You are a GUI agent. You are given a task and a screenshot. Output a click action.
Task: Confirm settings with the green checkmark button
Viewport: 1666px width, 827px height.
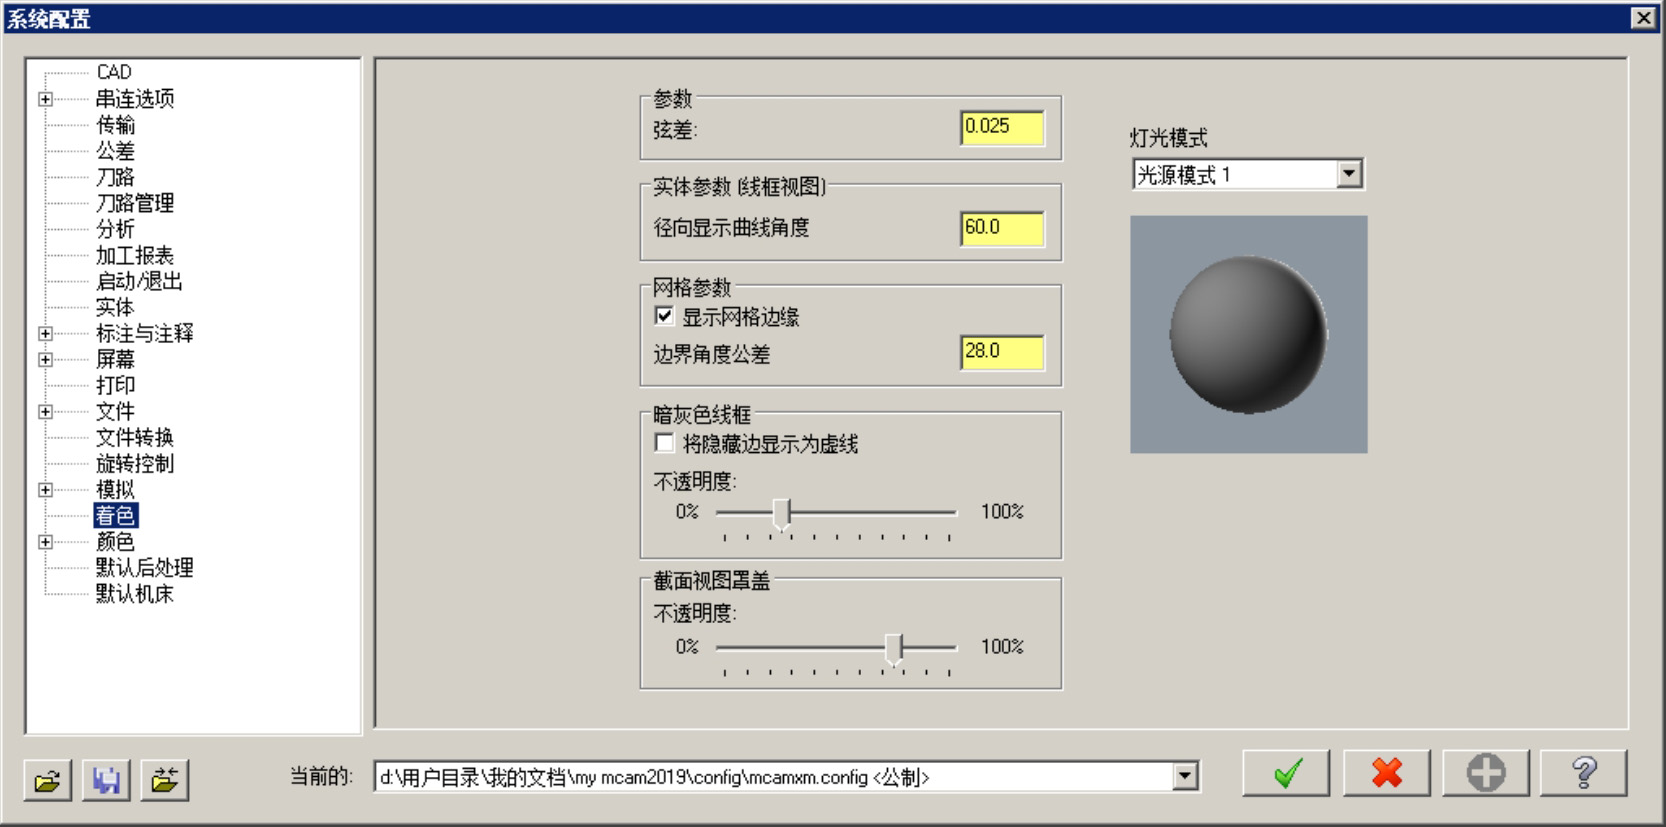pos(1286,773)
